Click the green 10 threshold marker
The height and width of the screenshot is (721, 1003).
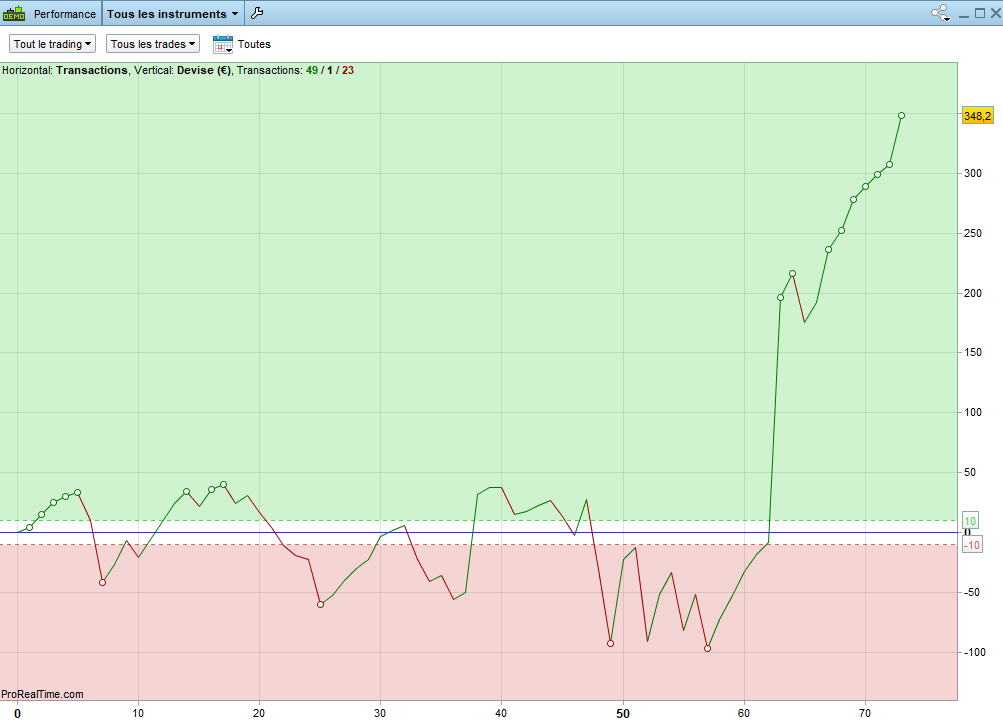970,521
